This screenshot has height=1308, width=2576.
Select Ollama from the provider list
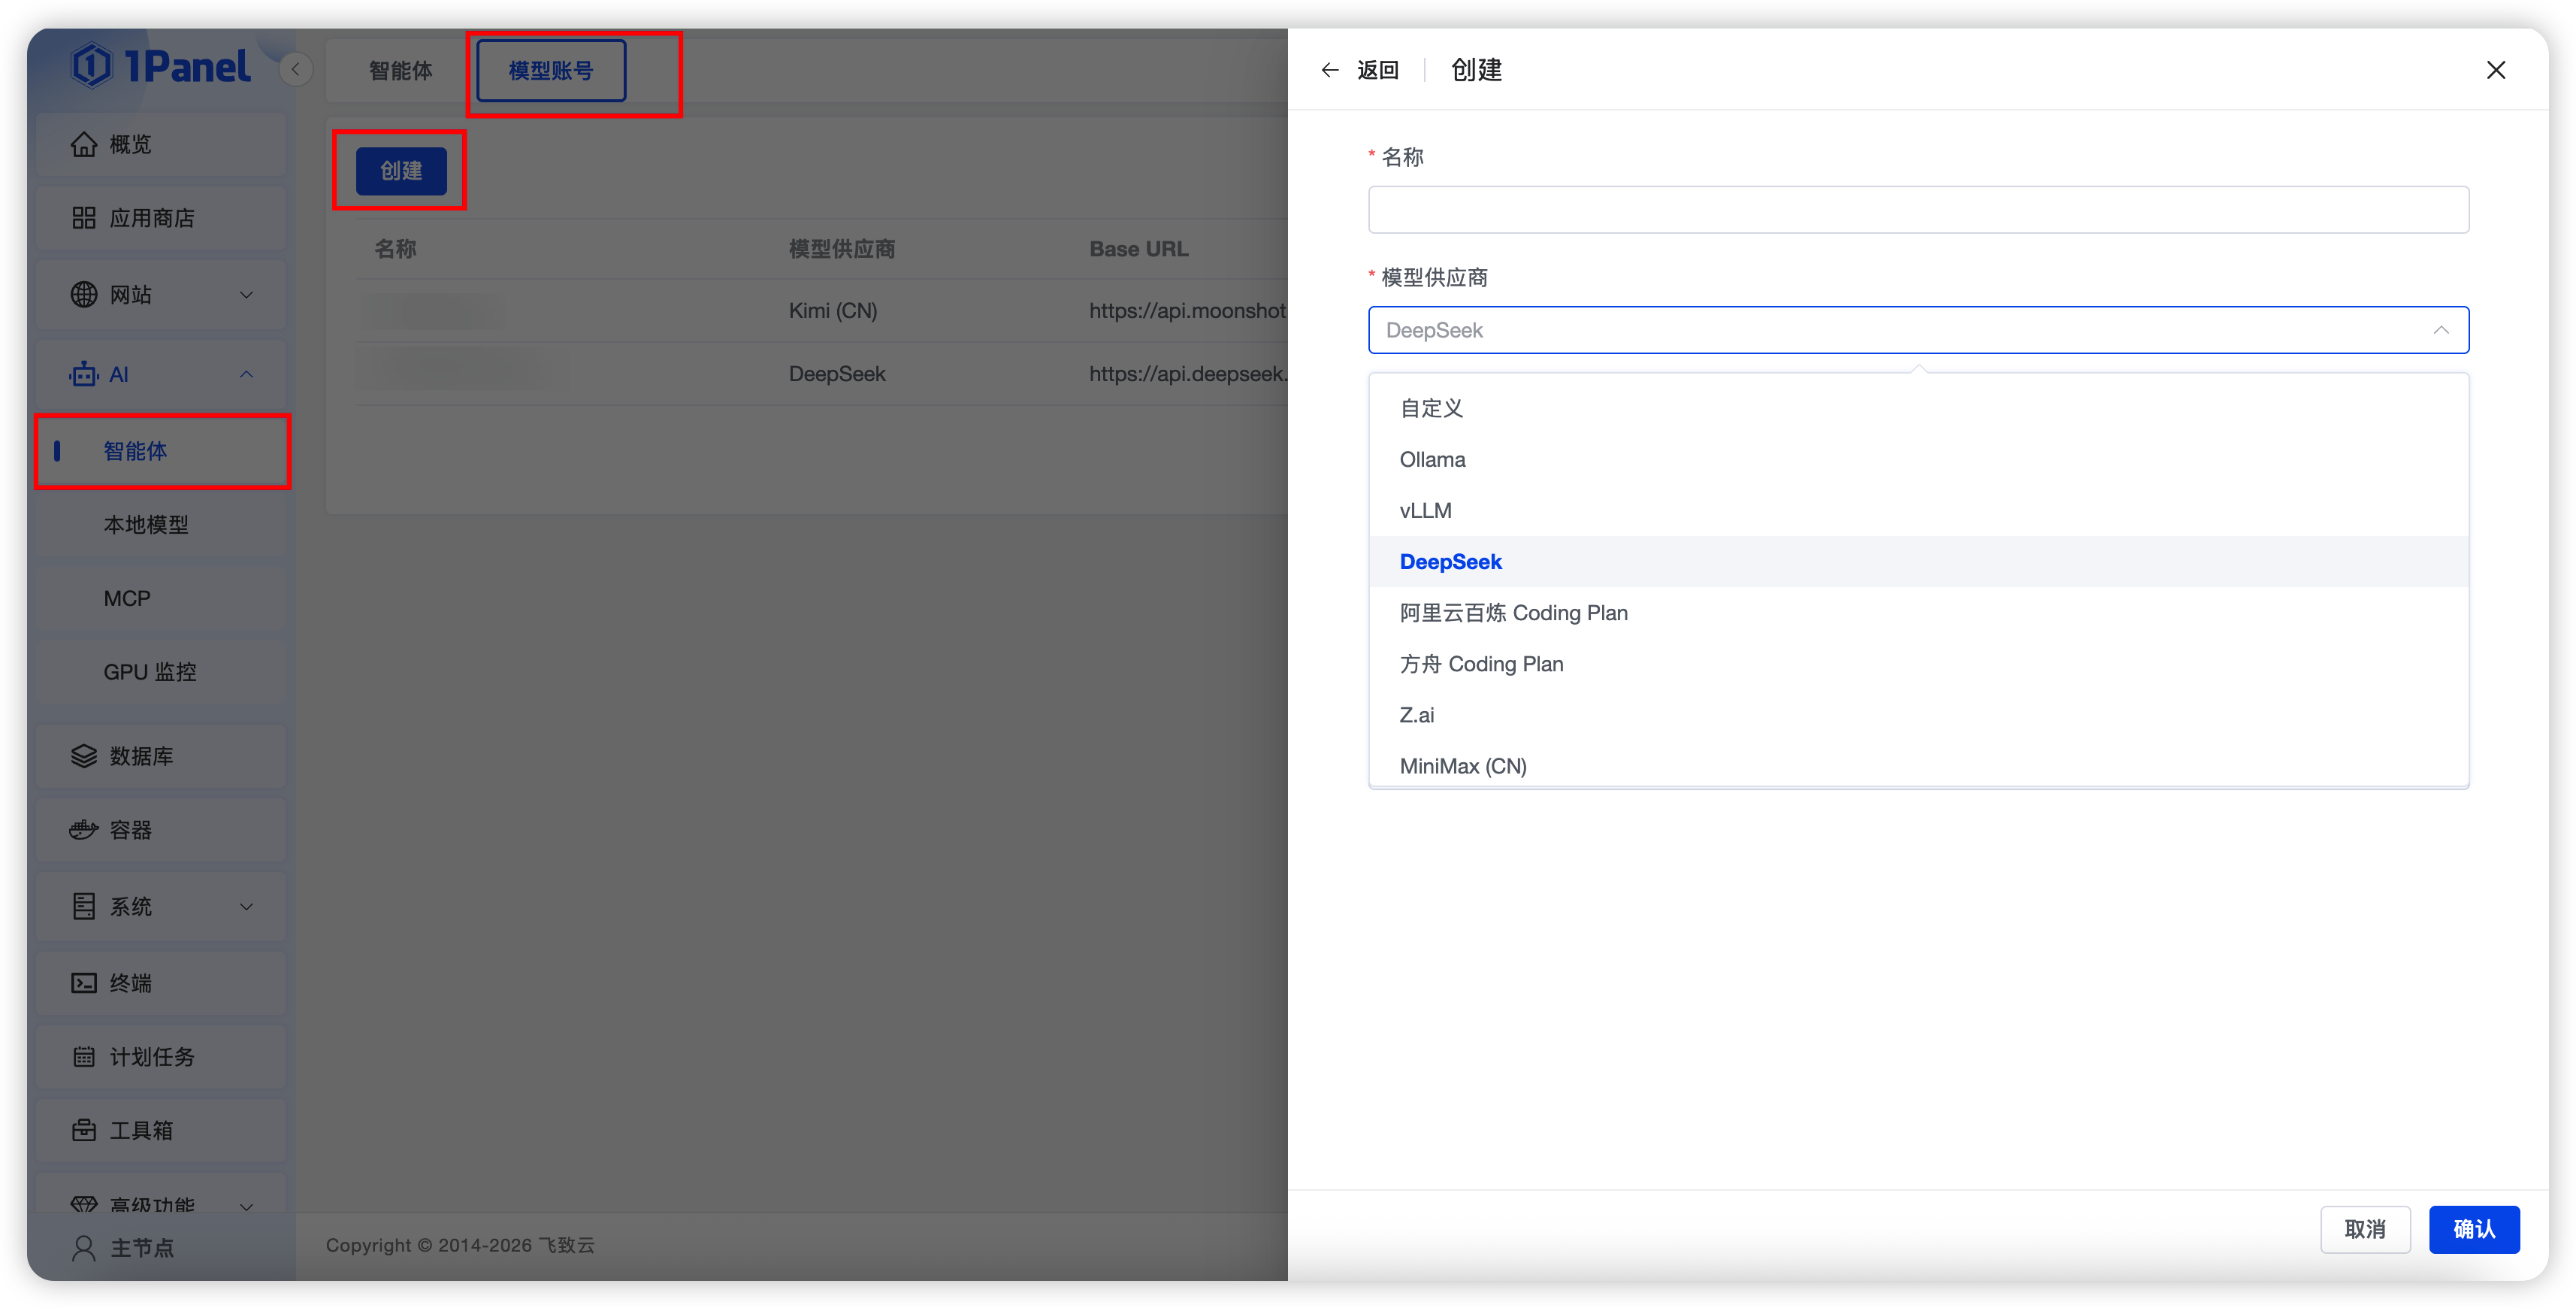pos(1432,459)
